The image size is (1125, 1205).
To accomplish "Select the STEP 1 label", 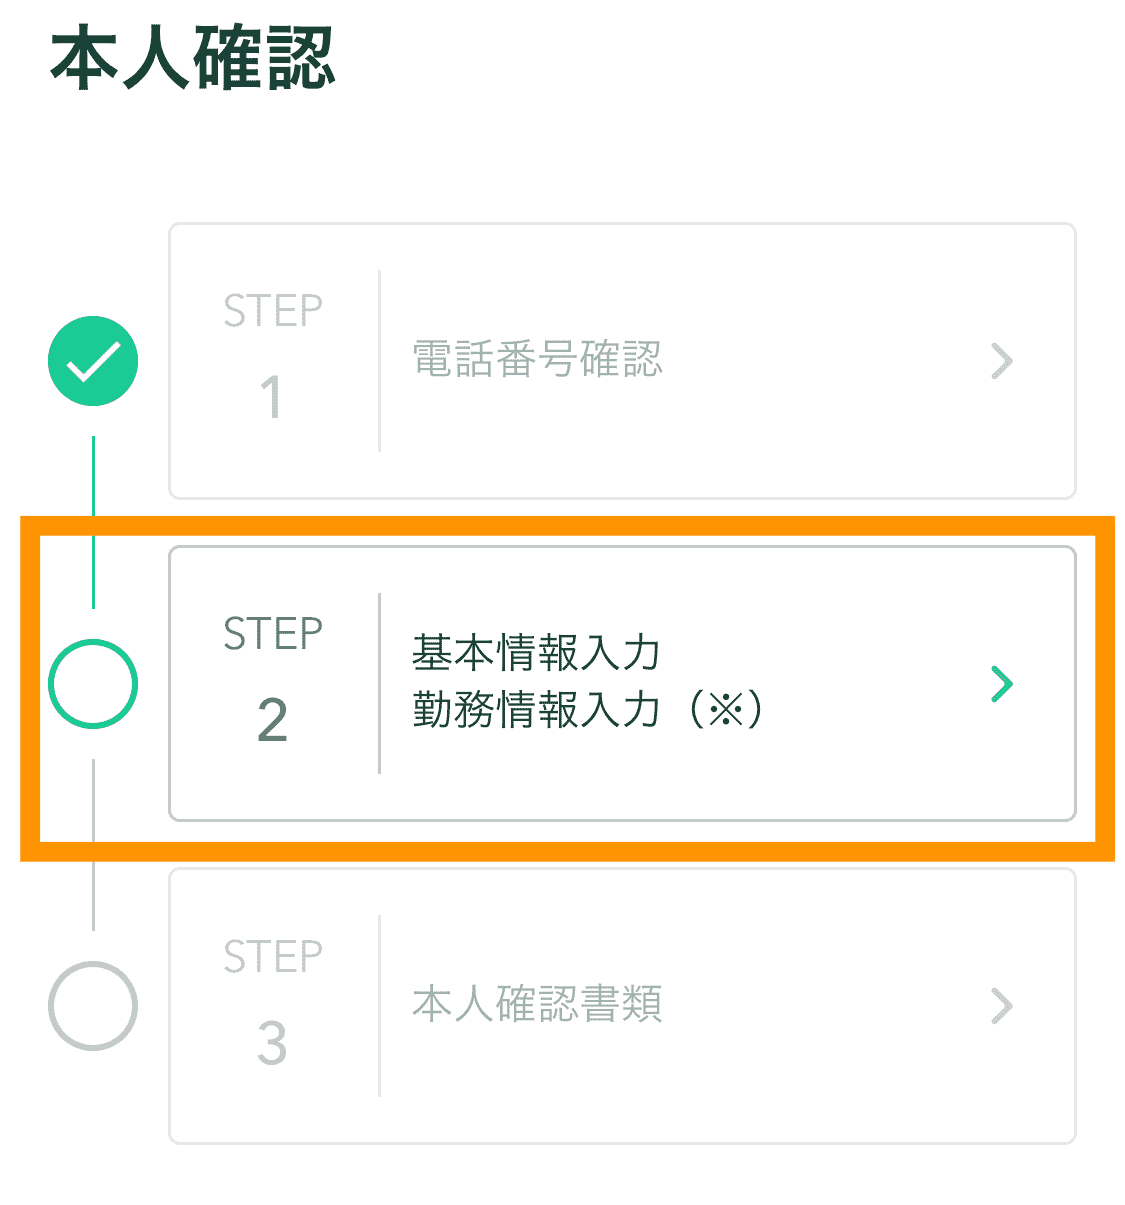I will click(273, 312).
